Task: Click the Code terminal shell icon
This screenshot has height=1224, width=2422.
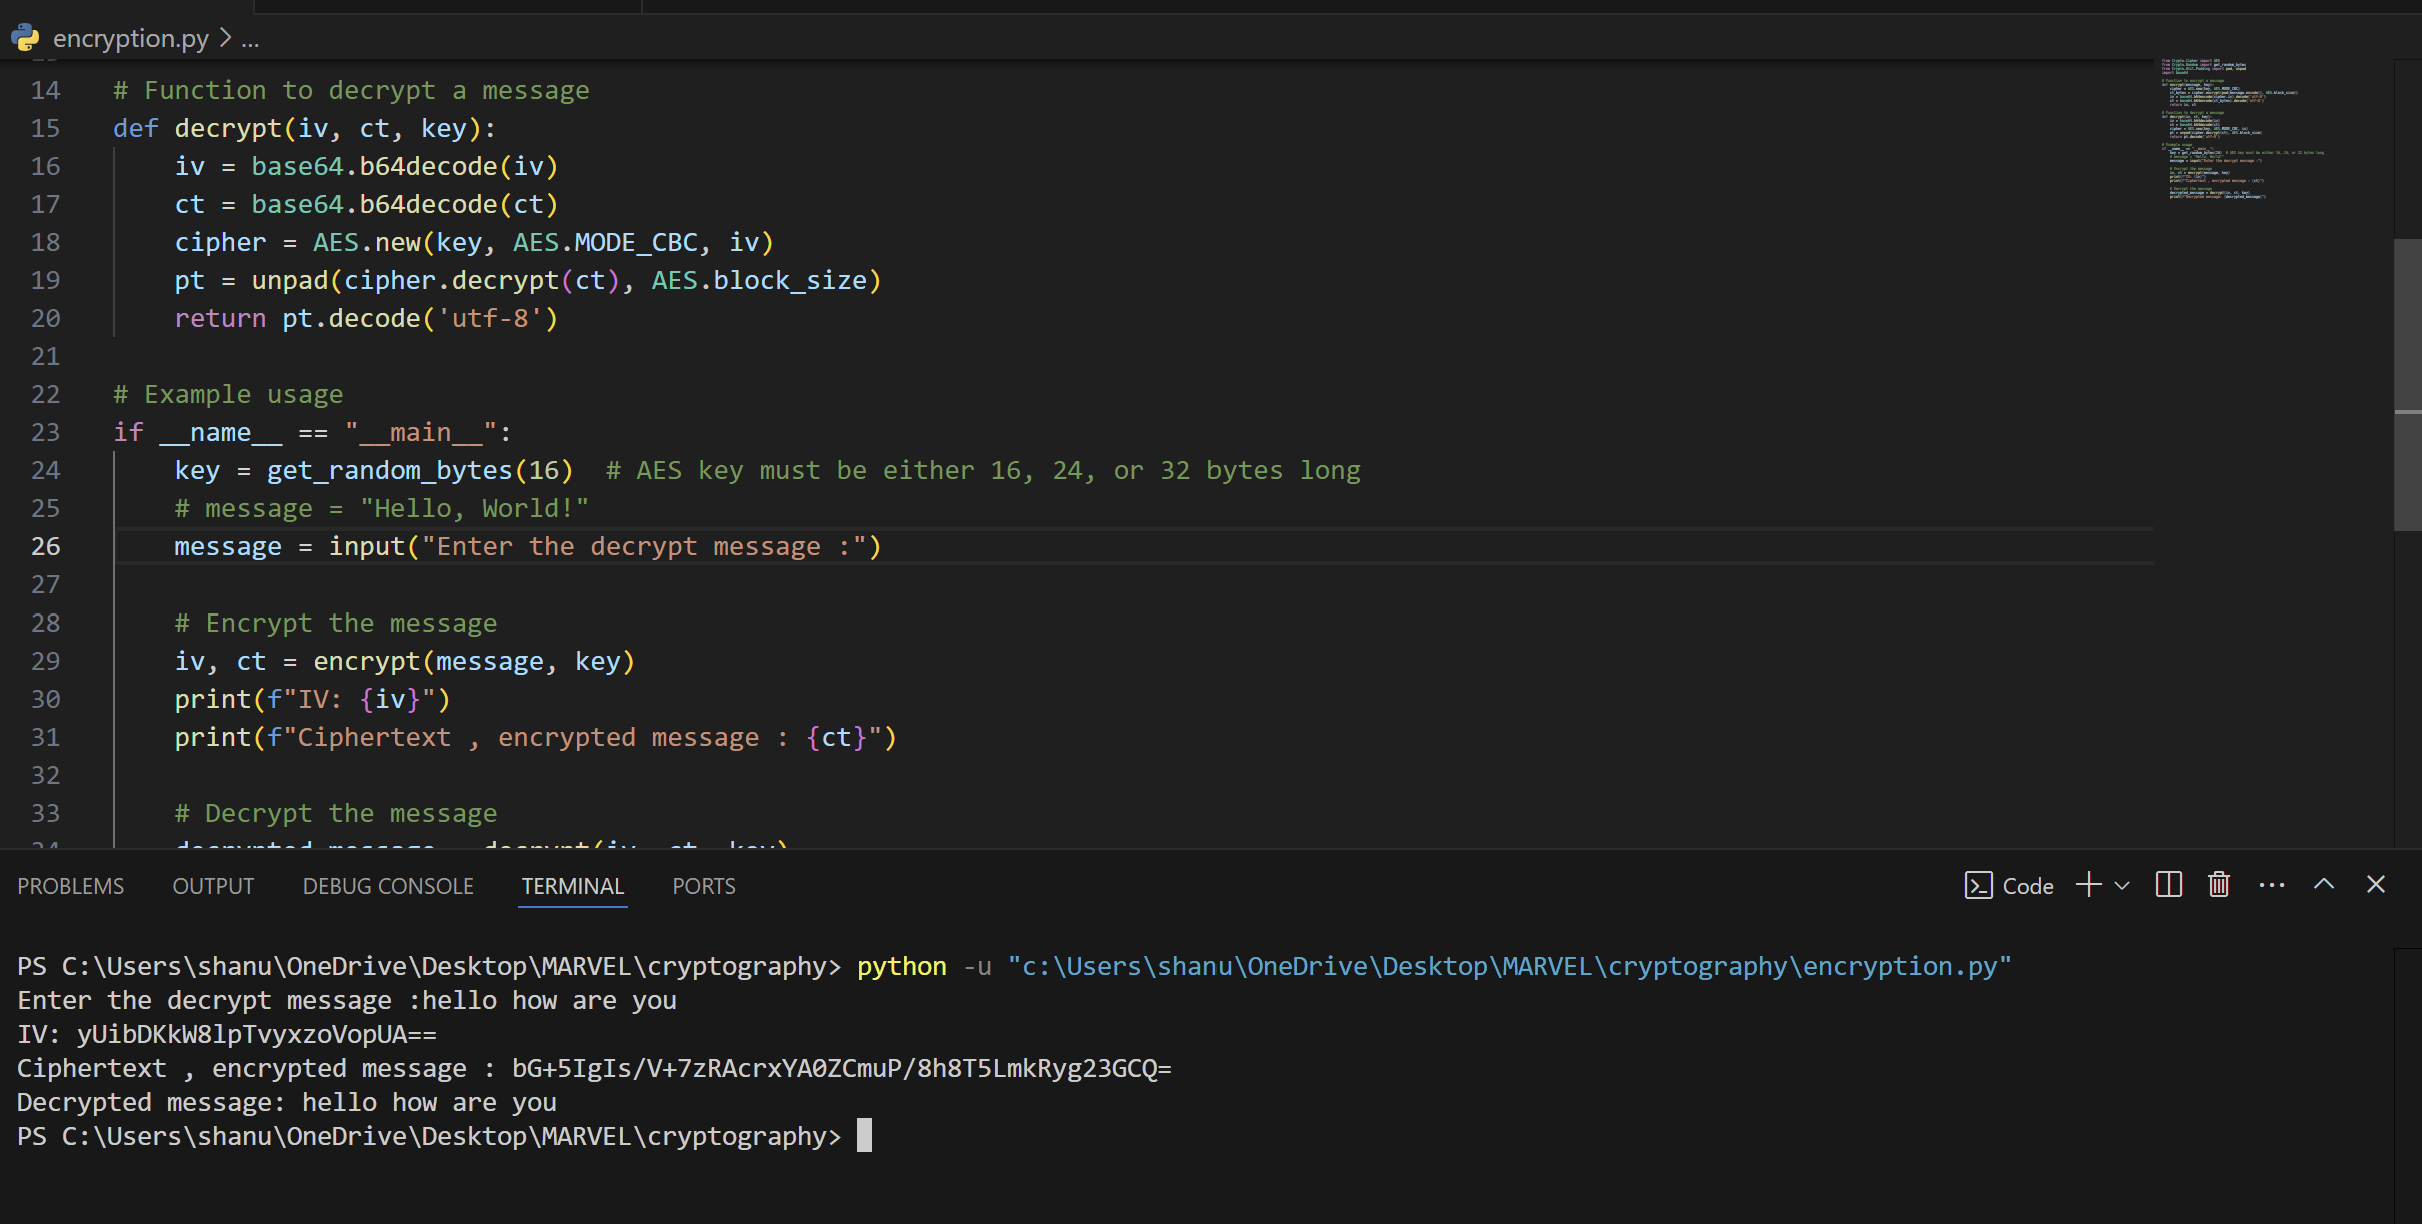Action: coord(1978,886)
